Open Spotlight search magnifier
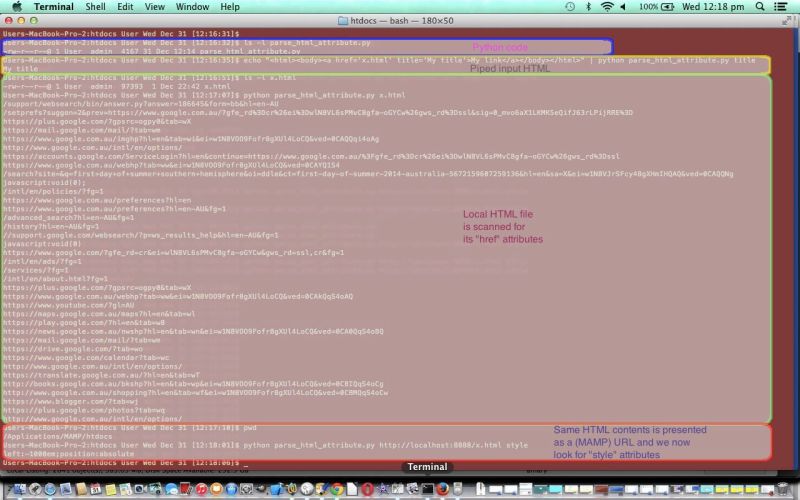Screen dimensions: 800x500 click(760, 7)
